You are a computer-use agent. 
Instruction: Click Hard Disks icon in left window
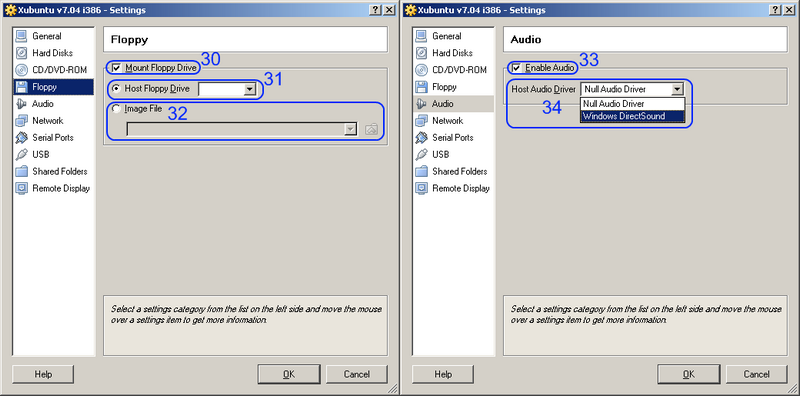(x=21, y=53)
